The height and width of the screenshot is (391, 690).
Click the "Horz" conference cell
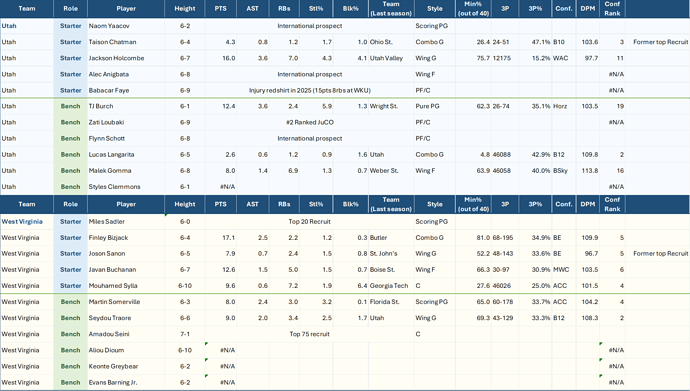[564, 106]
